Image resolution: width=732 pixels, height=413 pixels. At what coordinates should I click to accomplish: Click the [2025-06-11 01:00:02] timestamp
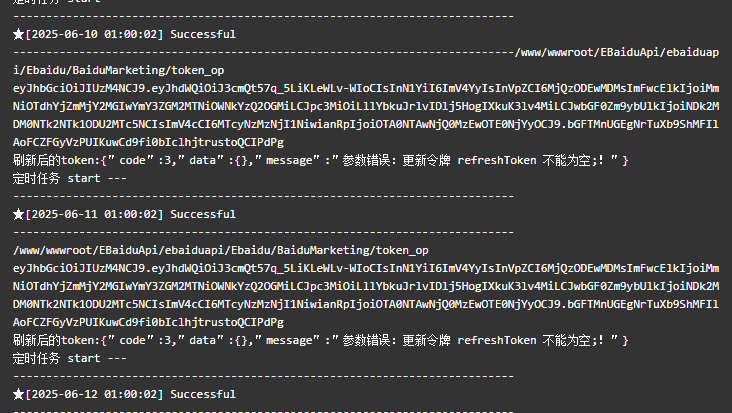[x=95, y=214]
